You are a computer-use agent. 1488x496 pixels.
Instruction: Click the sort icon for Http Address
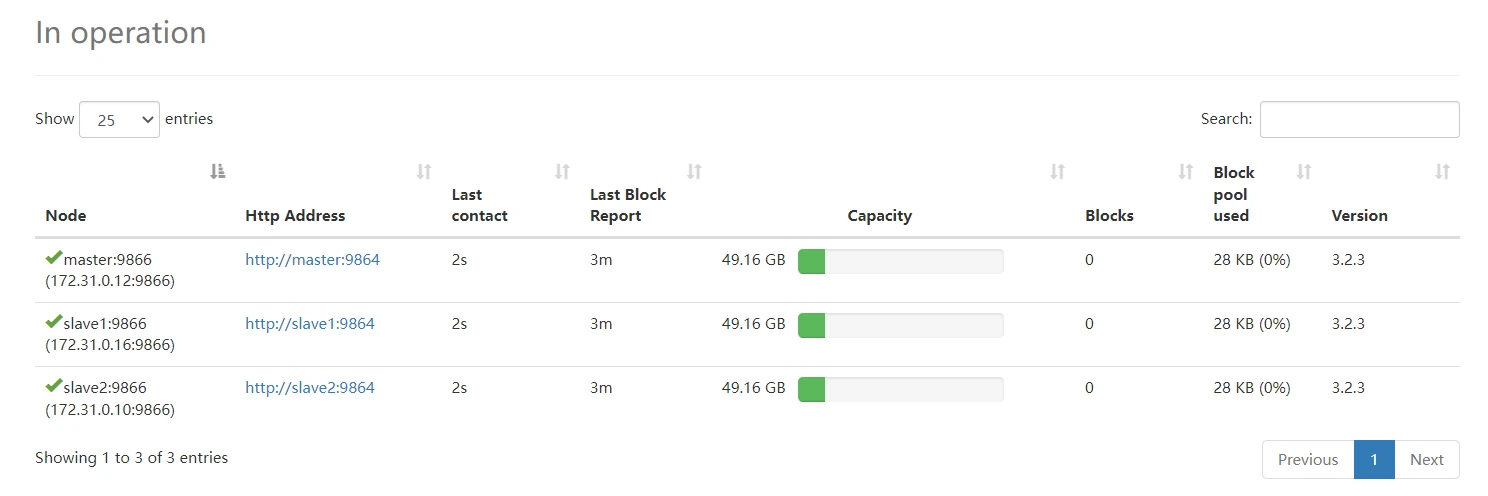coord(424,172)
